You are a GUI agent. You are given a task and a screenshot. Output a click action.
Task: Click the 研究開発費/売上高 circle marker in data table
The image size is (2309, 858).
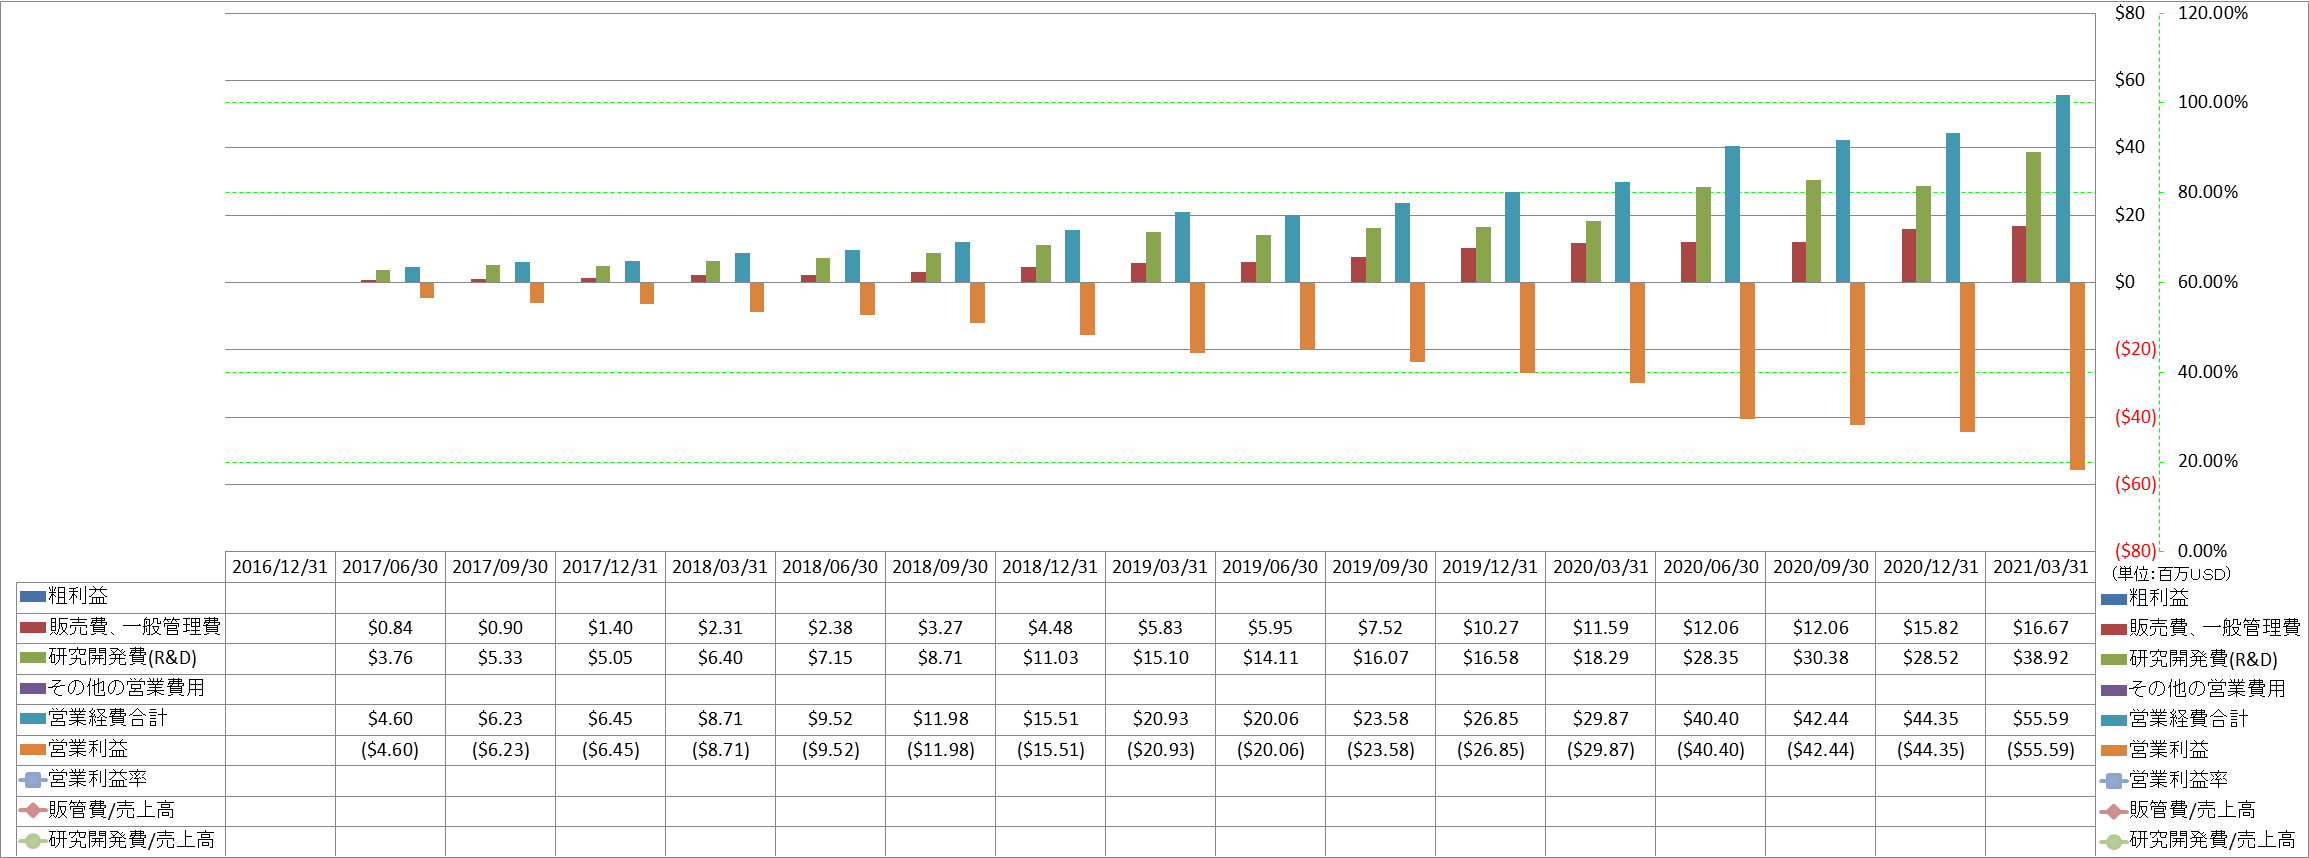point(33,840)
